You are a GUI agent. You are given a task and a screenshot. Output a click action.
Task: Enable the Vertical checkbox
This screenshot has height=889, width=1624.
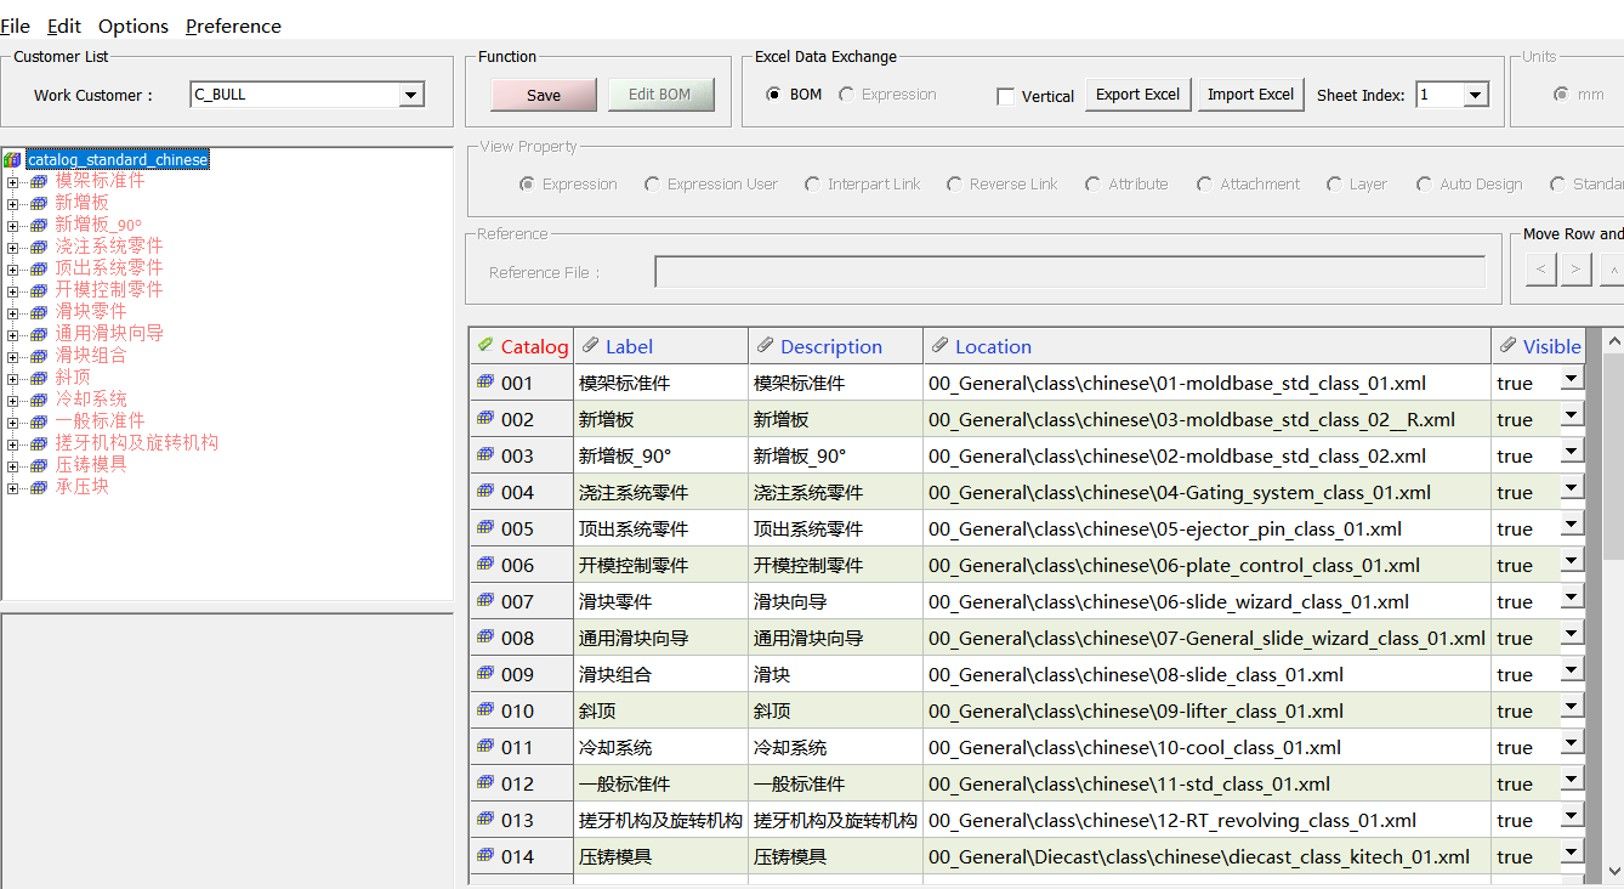pos(1005,96)
